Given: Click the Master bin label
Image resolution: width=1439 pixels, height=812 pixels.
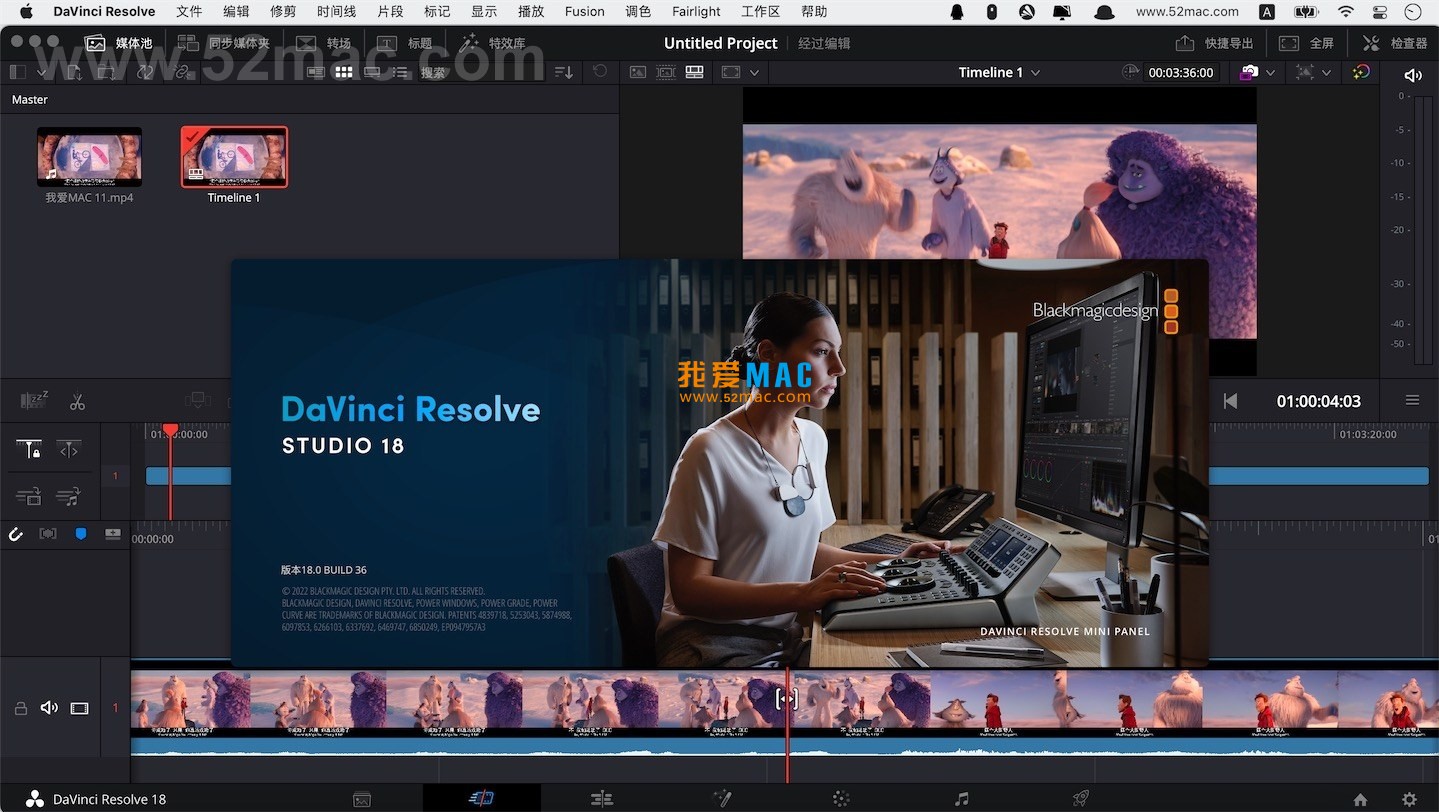Looking at the screenshot, I should pos(30,99).
